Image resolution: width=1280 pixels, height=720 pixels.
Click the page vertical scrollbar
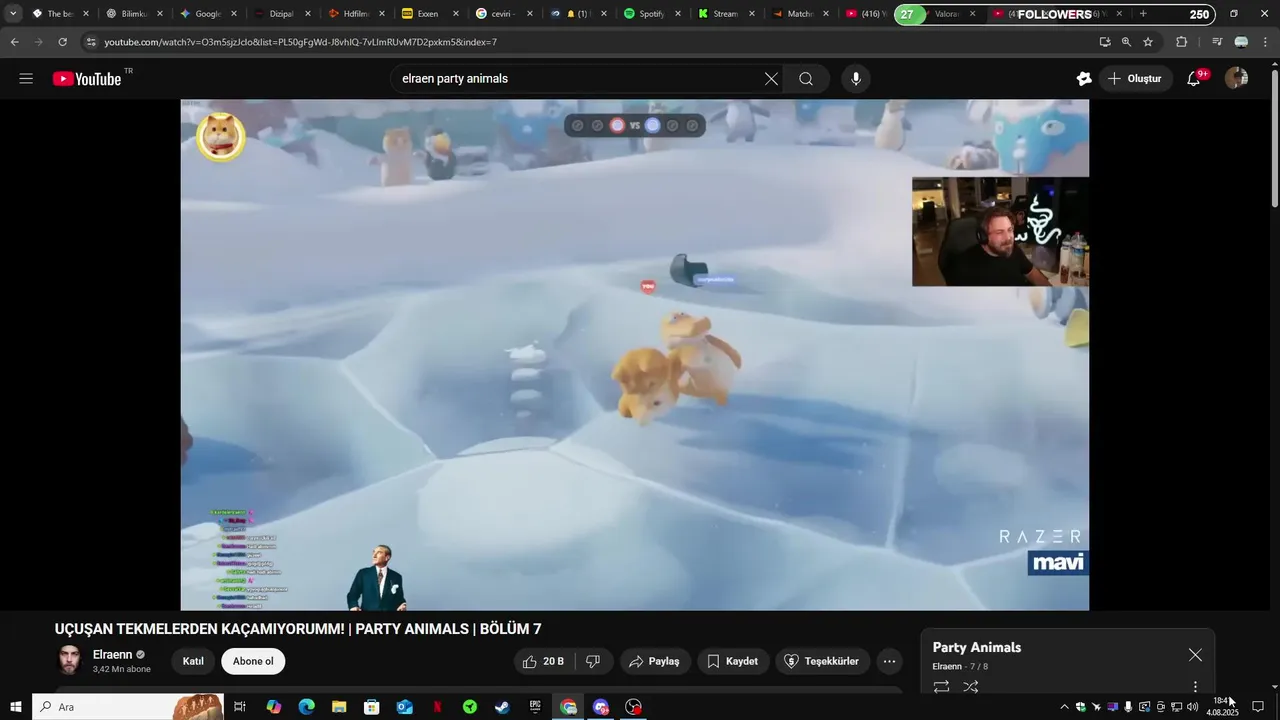pos(1274,138)
